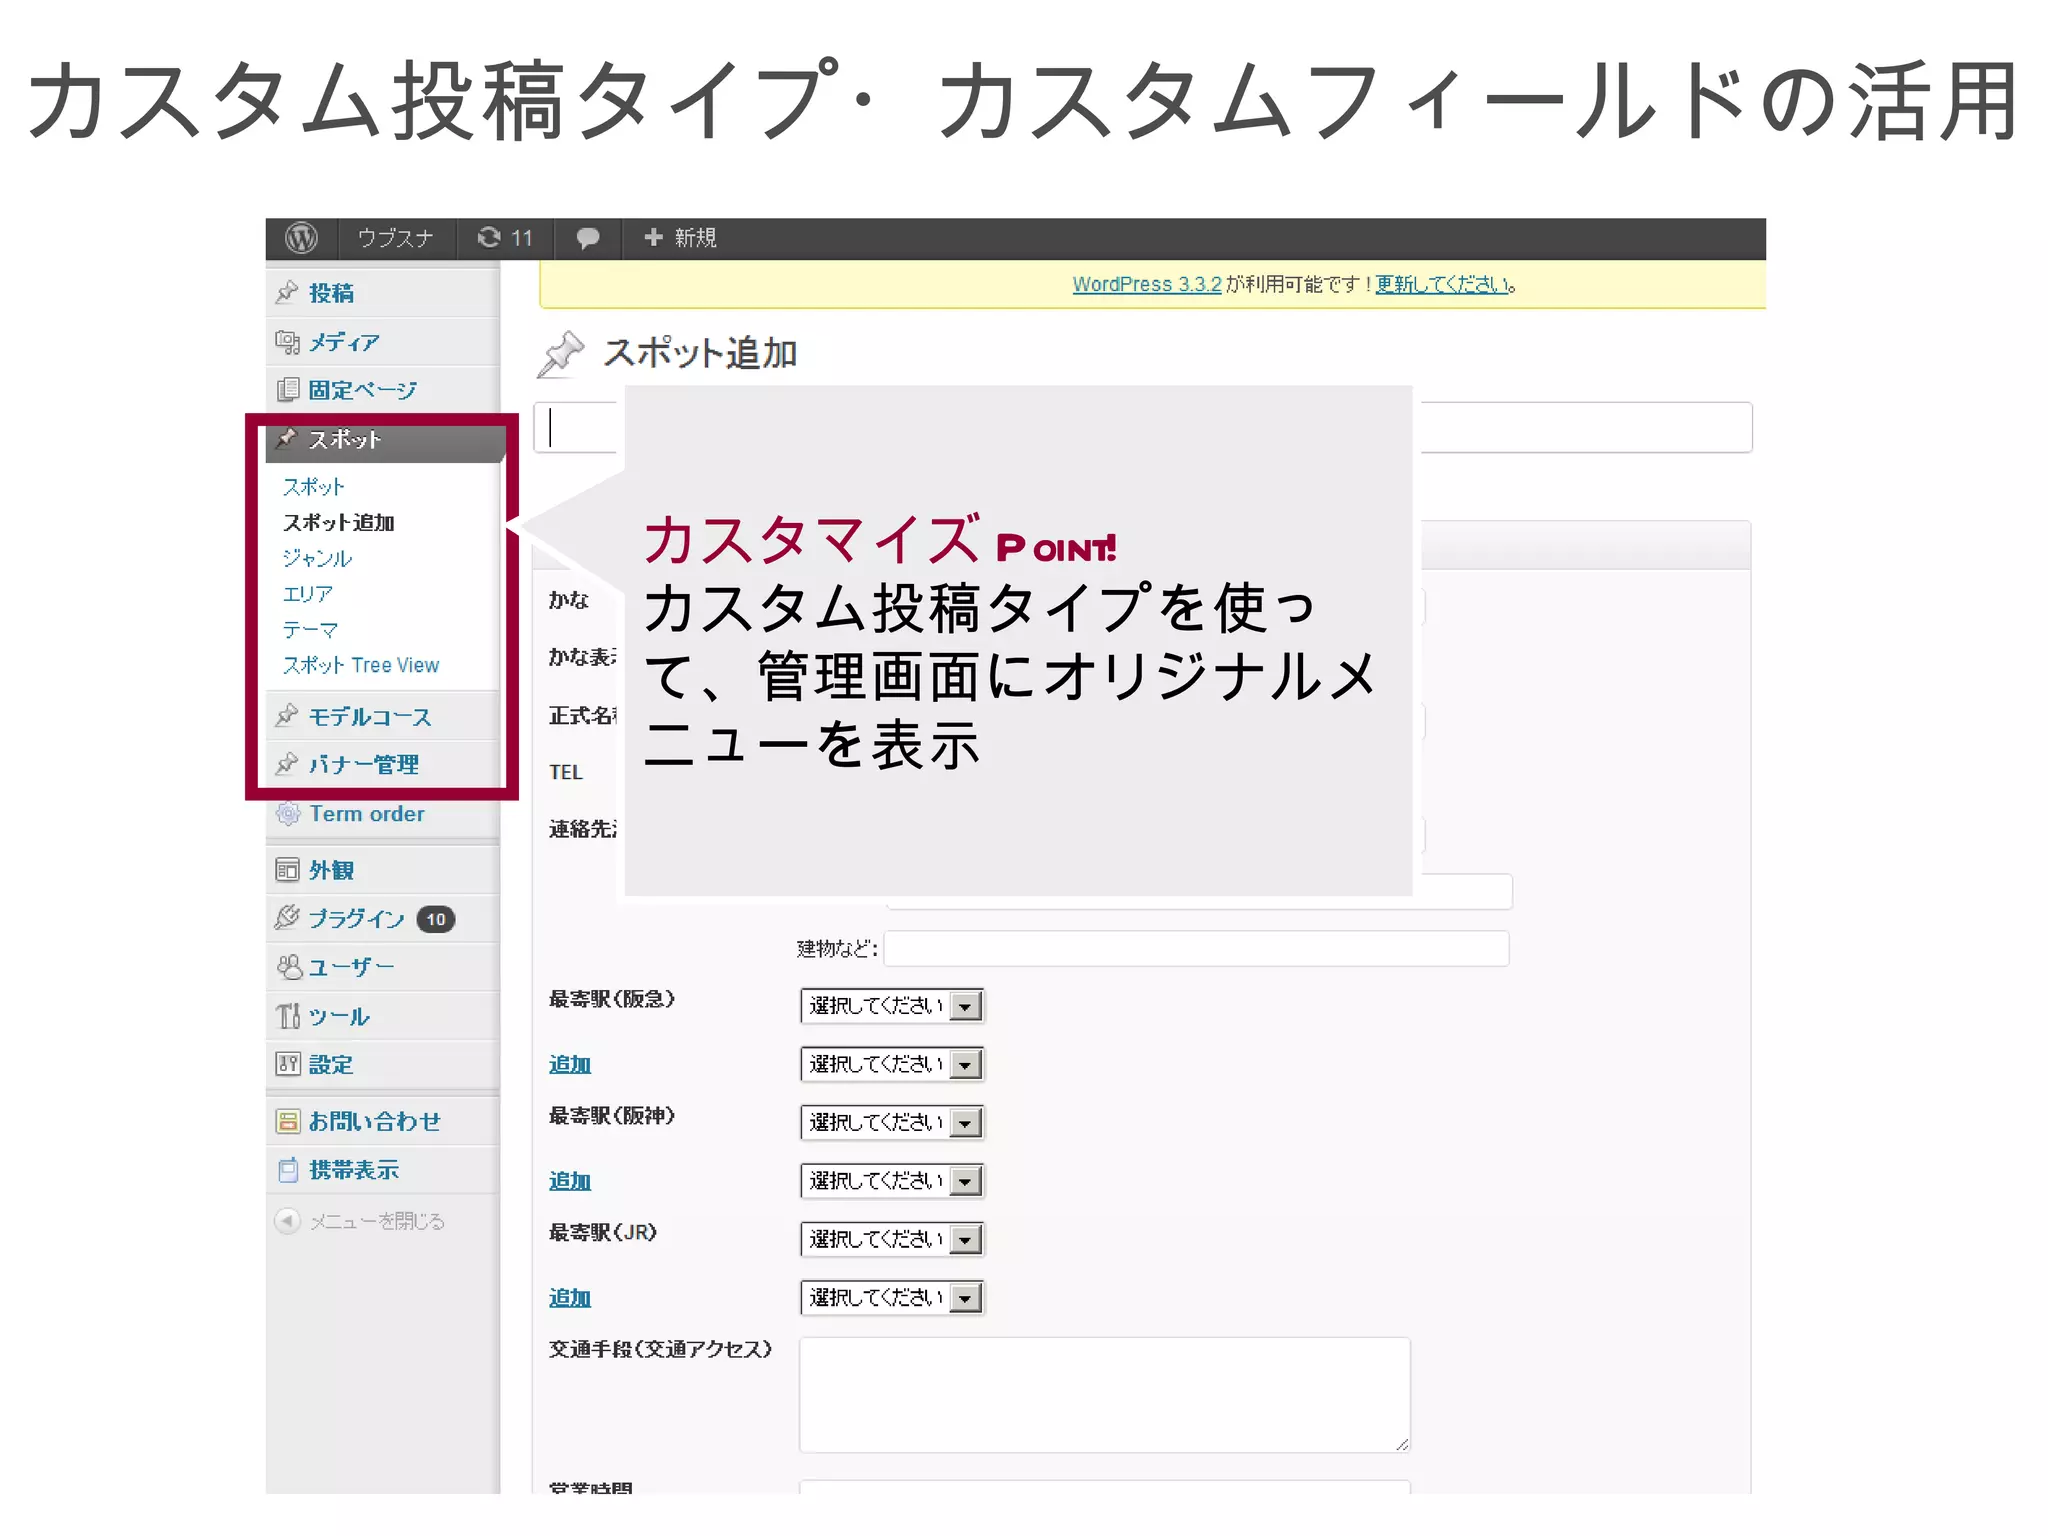Open the comments bubble icon
This screenshot has height=1536, width=2048.
point(588,238)
